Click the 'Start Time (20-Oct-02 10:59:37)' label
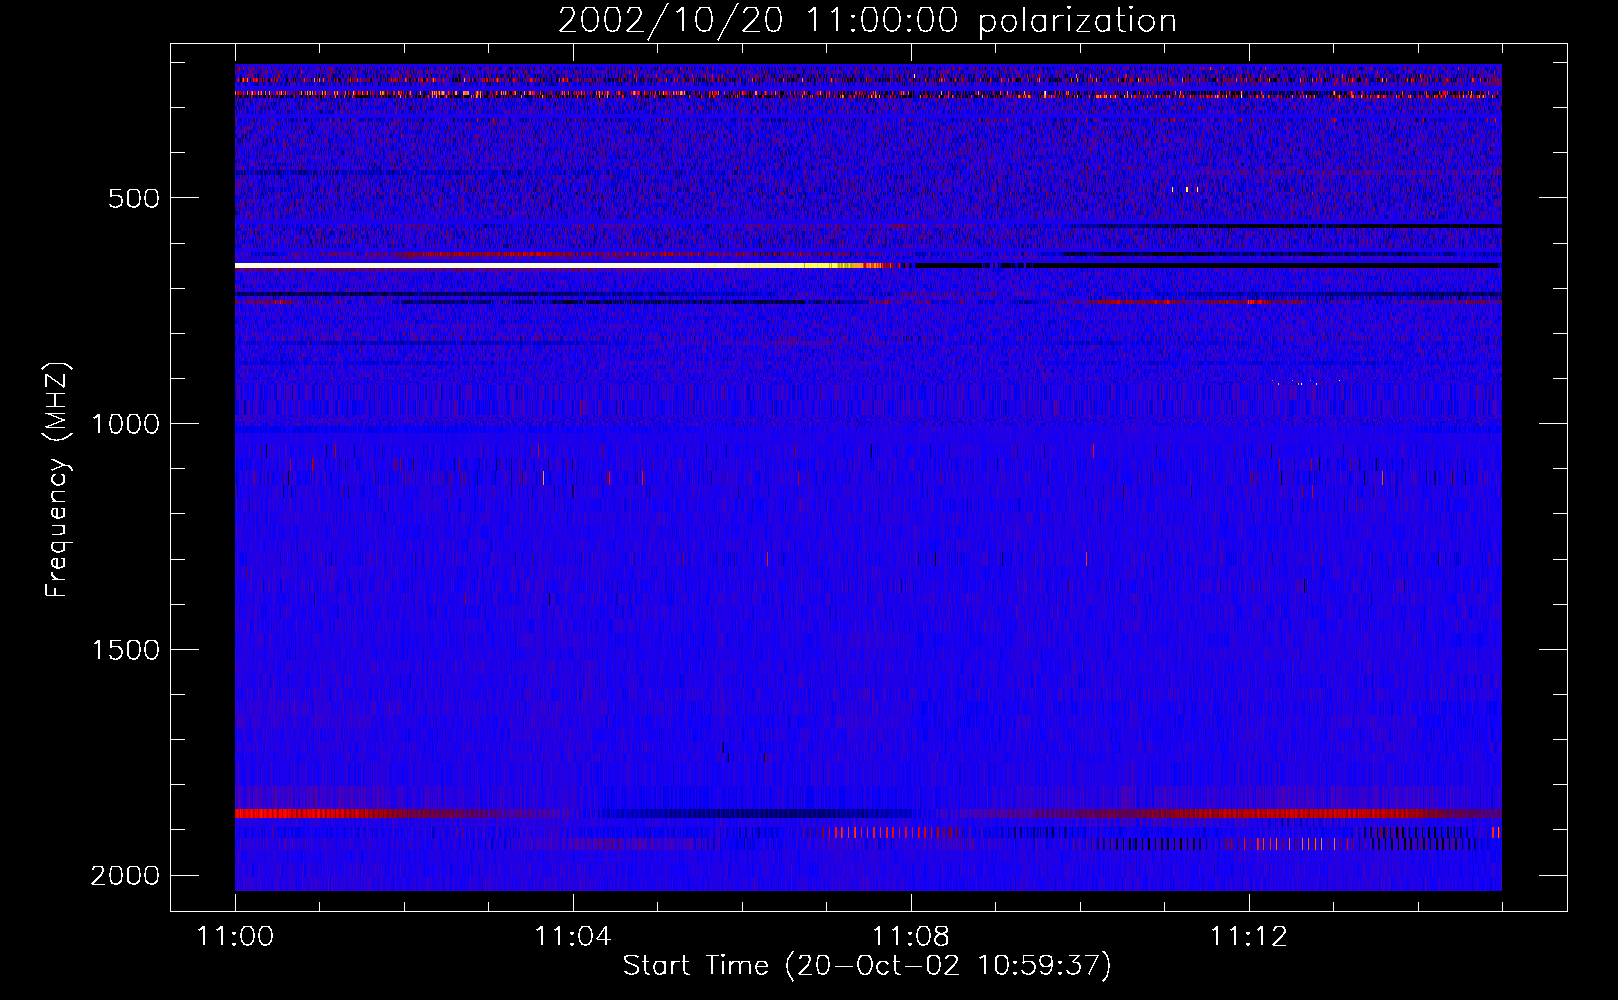The height and width of the screenshot is (1000, 1618). pyautogui.click(x=867, y=966)
